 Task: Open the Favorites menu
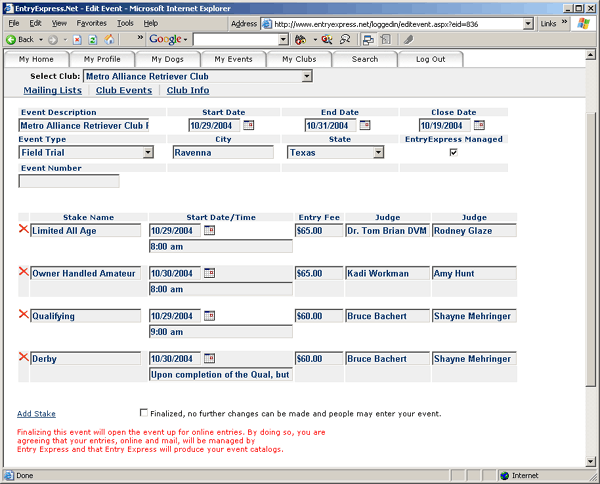tap(91, 23)
